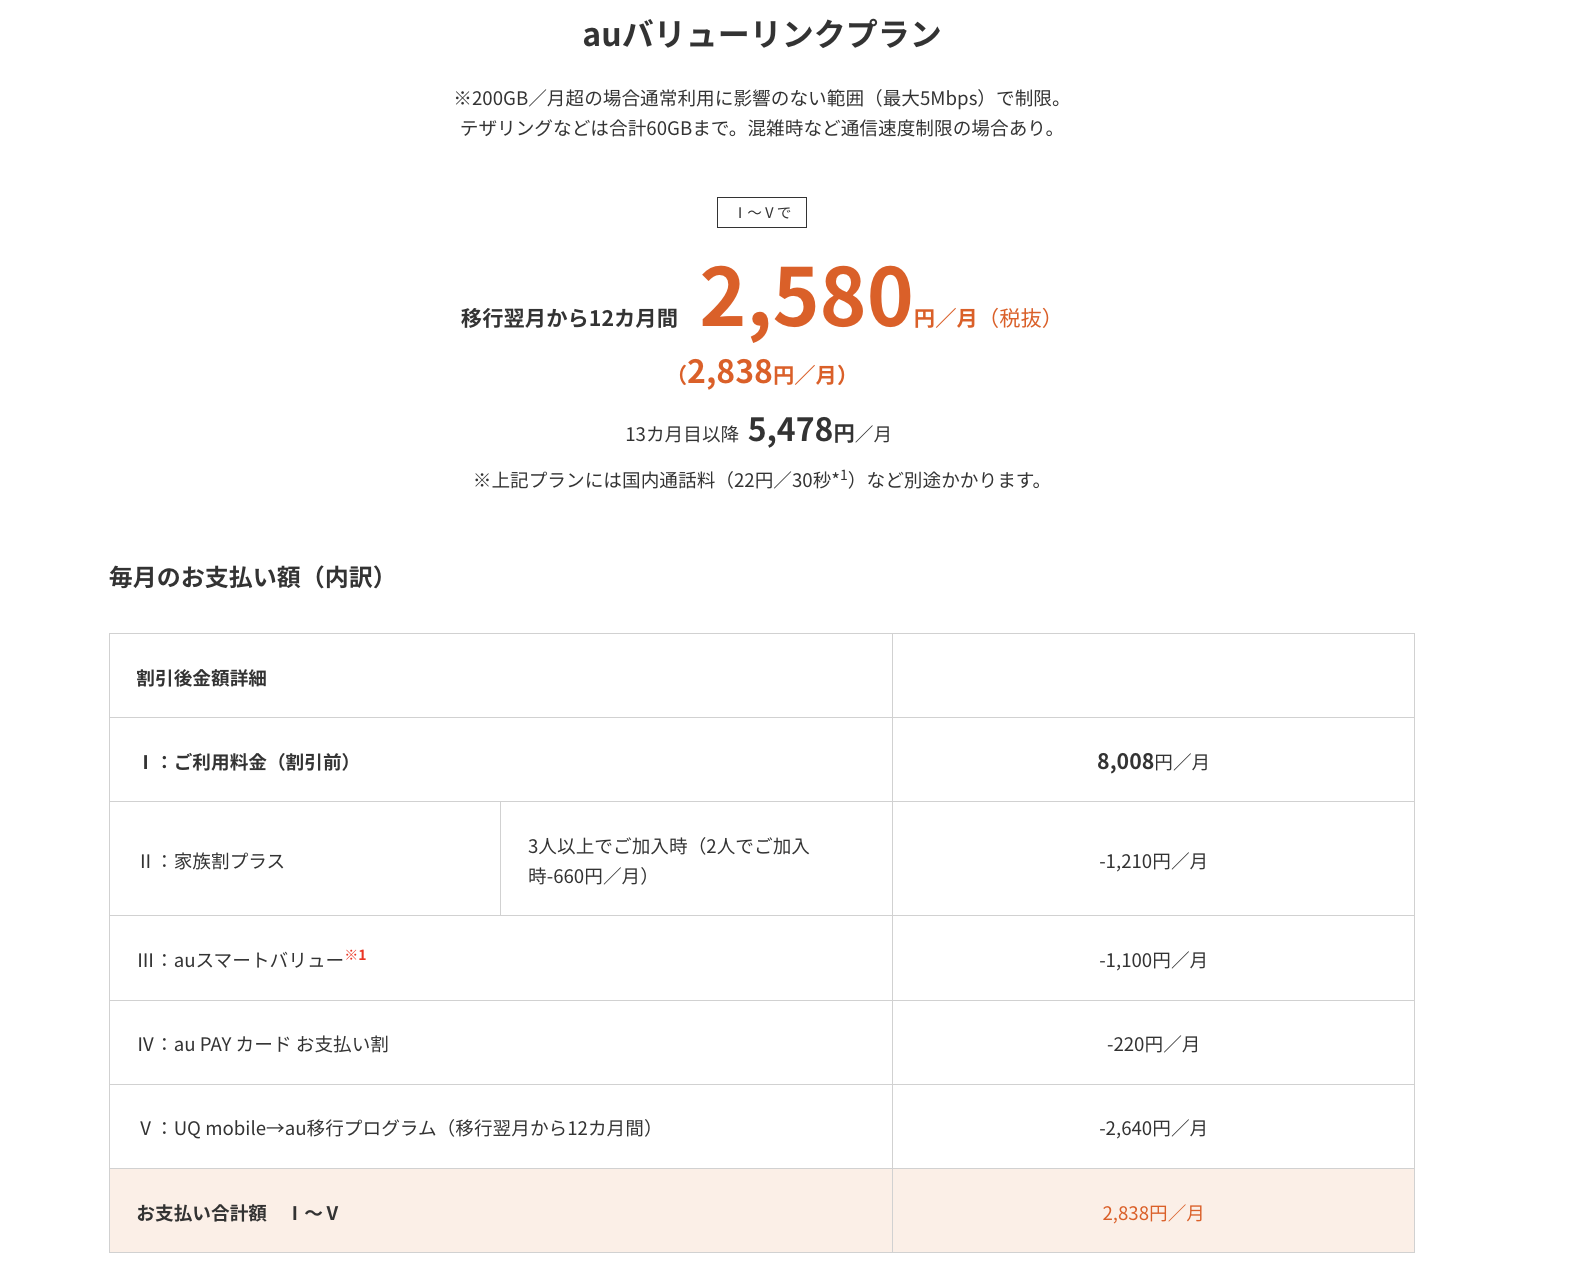
Task: Select the 'IV：au PAY カード お支払い割' row
Action: coord(263,1044)
